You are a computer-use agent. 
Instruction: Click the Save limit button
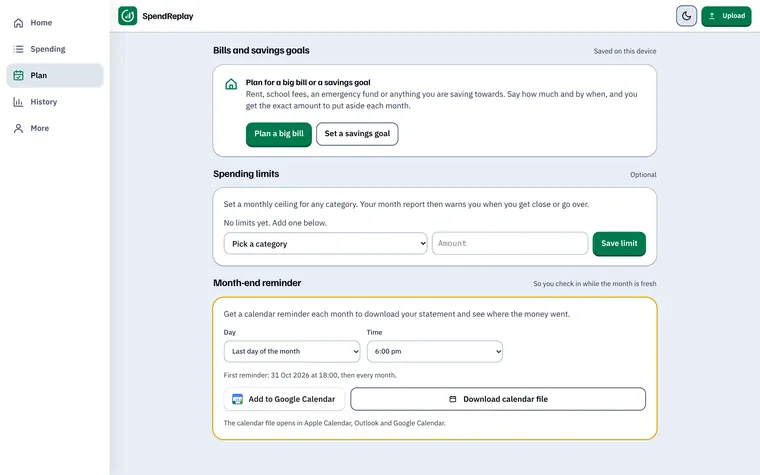(619, 244)
